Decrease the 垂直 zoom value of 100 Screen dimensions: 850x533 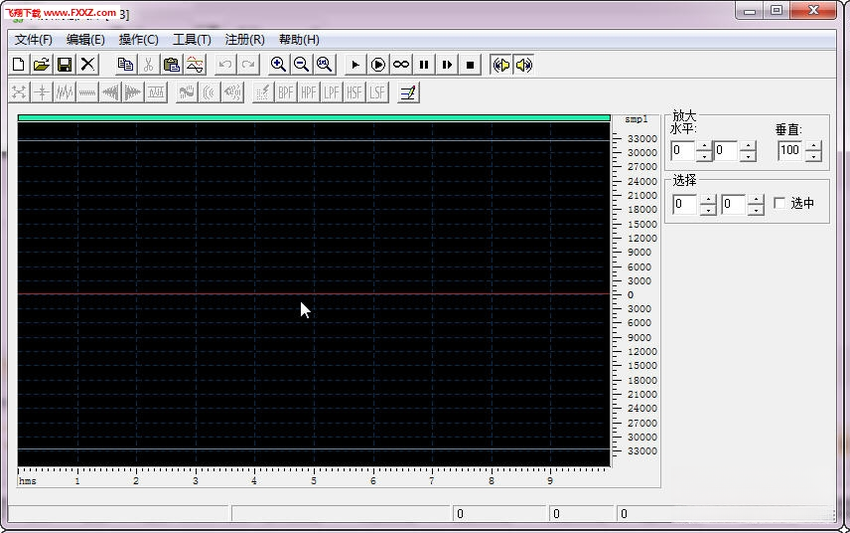[x=813, y=156]
